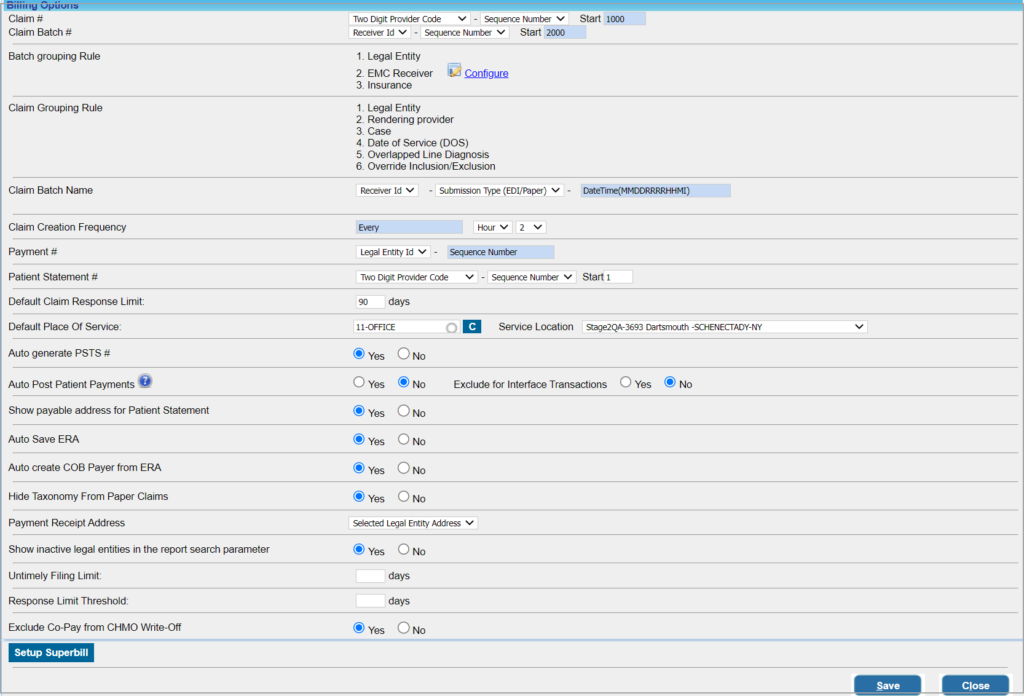Click the Override Inclusion/Exclusion rule text
Screen dimensions: 1024x696
click(431, 166)
